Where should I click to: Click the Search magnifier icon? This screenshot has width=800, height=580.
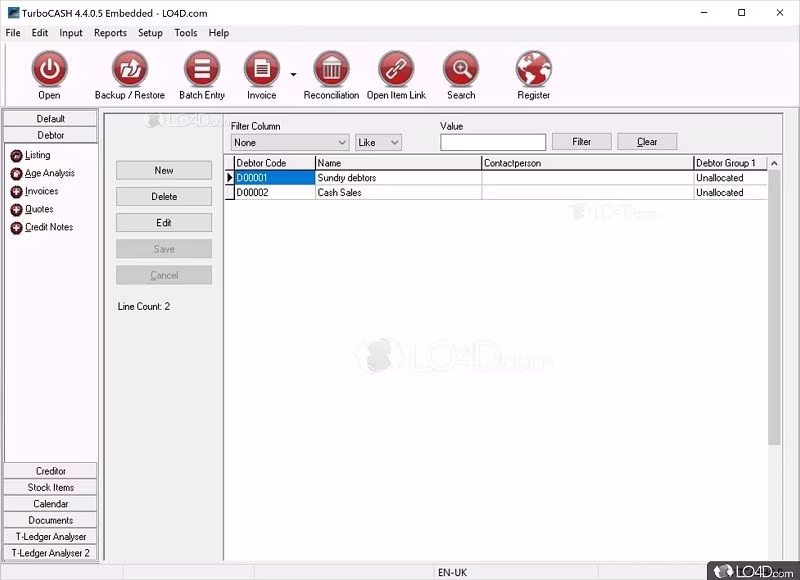[461, 68]
